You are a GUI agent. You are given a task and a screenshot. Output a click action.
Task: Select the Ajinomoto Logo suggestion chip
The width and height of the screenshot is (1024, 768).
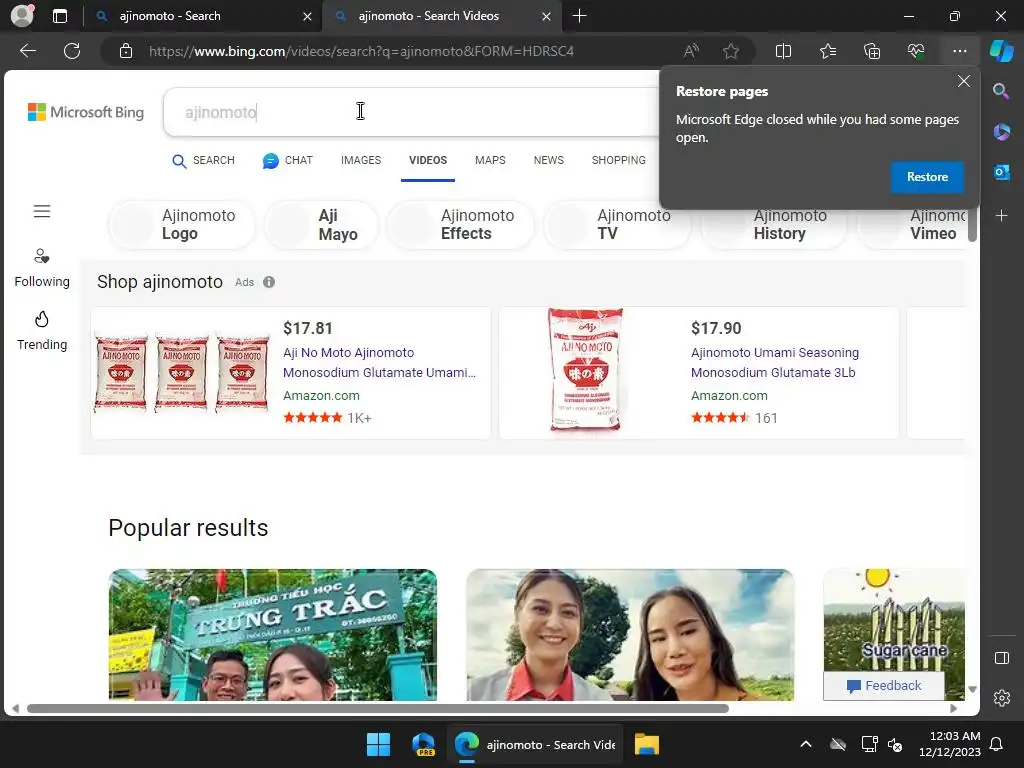coord(182,225)
